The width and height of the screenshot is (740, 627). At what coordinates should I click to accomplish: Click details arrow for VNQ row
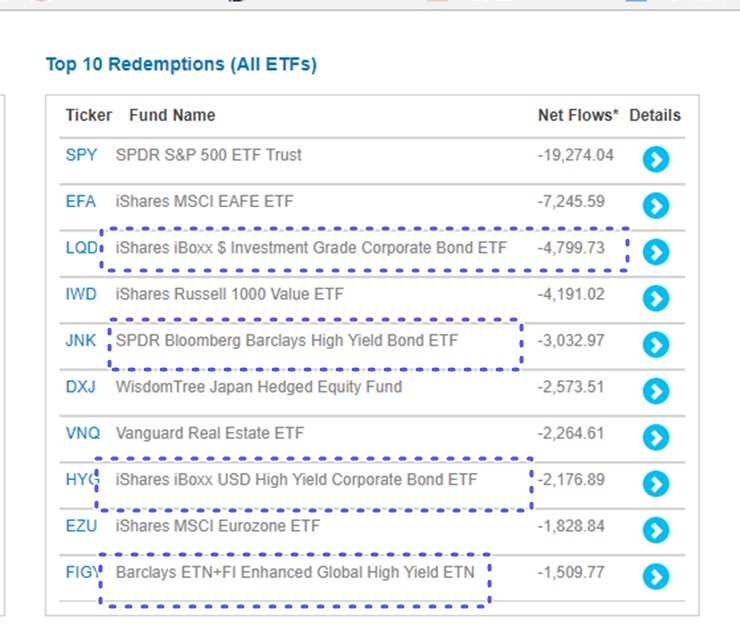coord(655,437)
